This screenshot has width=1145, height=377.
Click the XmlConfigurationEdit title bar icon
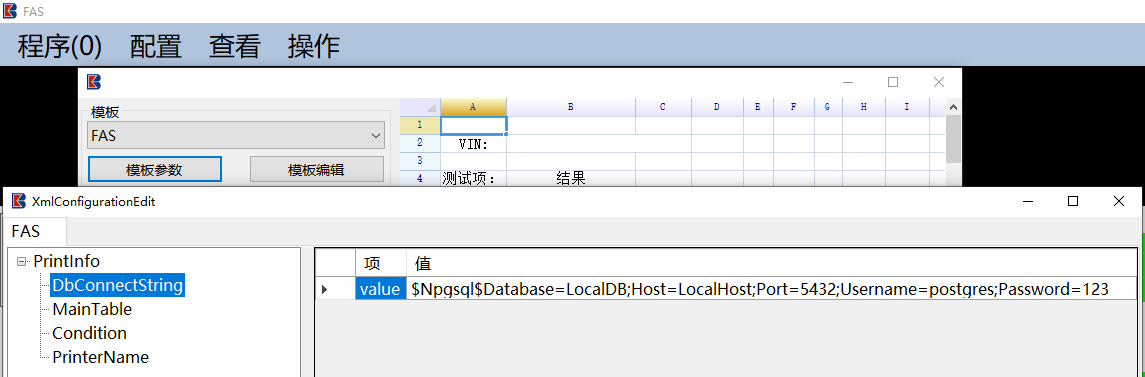tap(19, 201)
